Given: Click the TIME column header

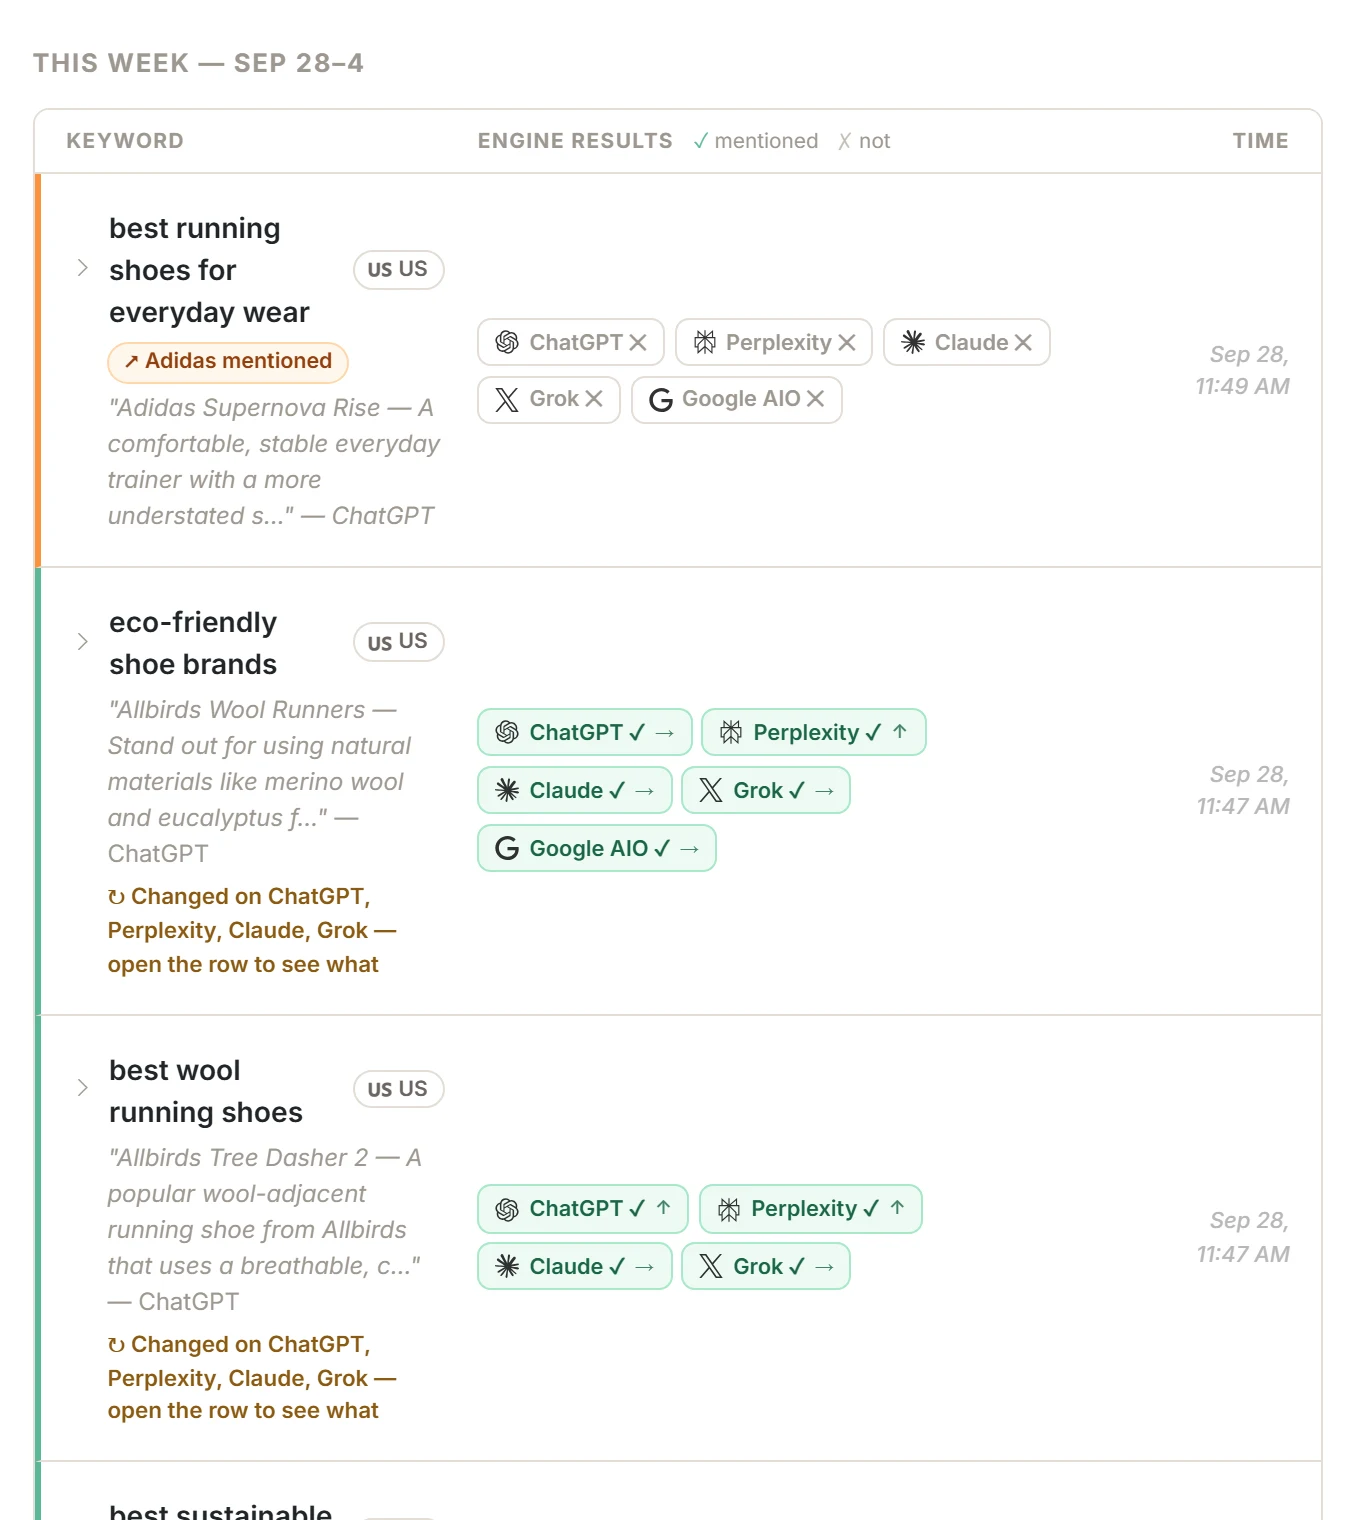Looking at the screenshot, I should point(1260,141).
